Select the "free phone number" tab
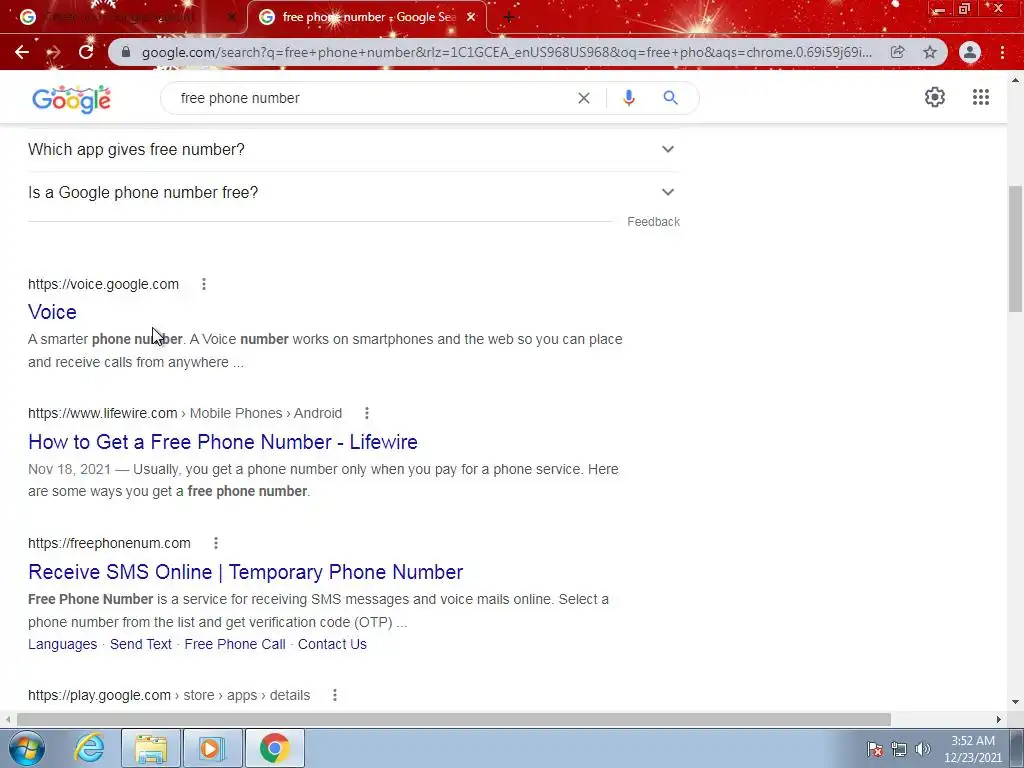 (x=366, y=18)
